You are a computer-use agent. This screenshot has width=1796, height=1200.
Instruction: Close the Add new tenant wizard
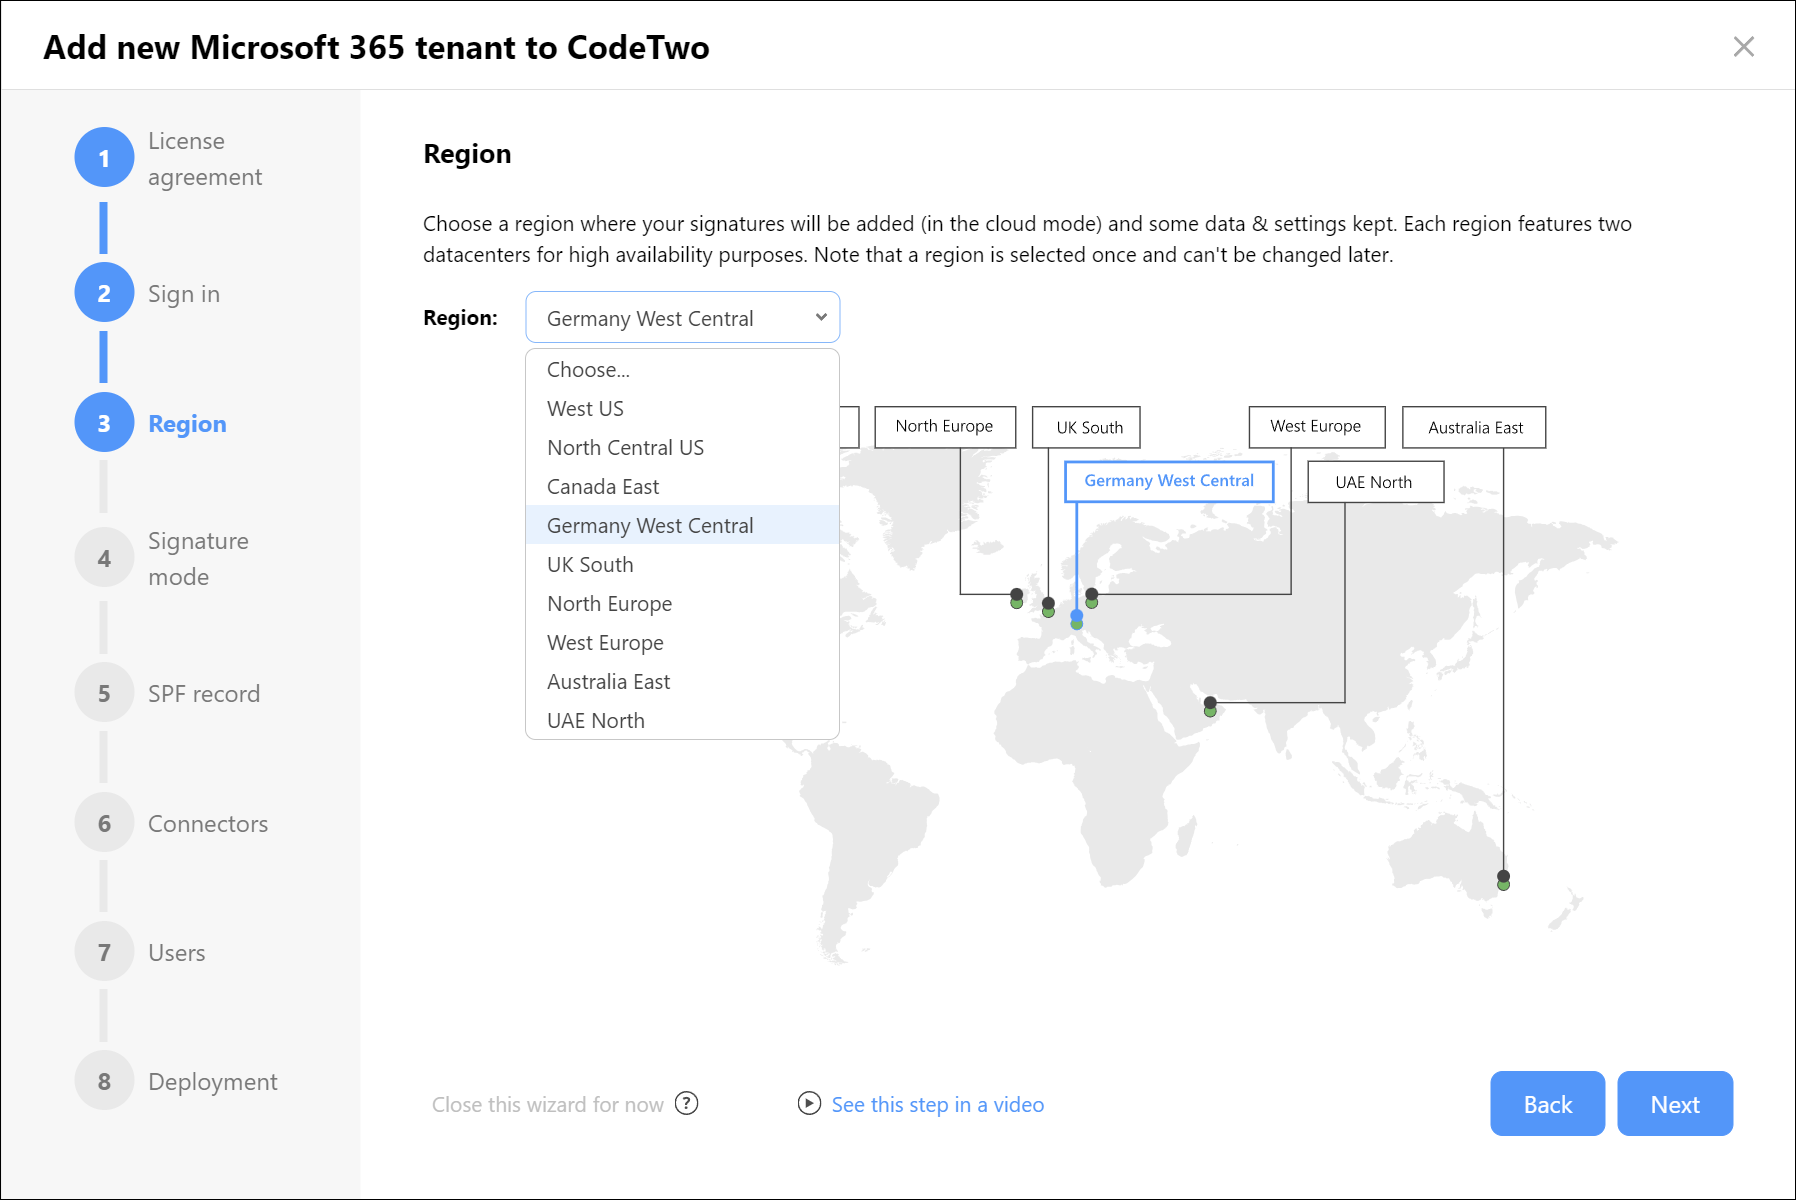[x=1743, y=47]
